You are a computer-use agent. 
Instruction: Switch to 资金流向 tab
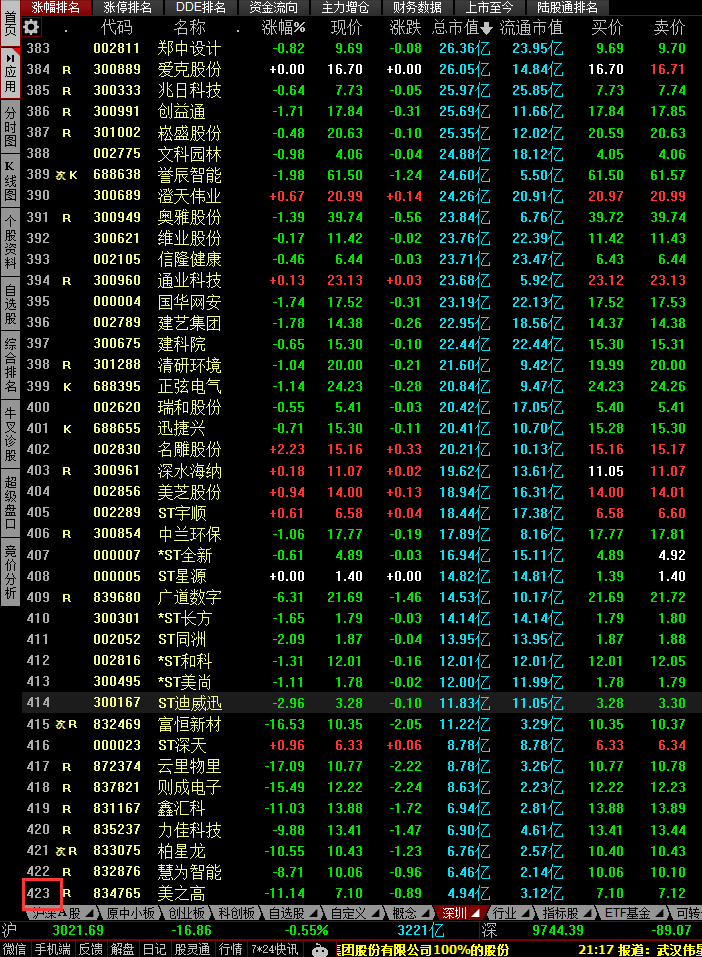[273, 7]
